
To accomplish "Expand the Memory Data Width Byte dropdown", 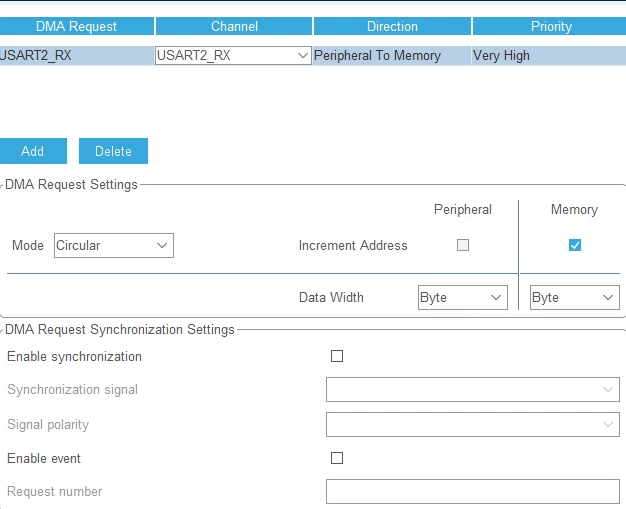I will [574, 297].
